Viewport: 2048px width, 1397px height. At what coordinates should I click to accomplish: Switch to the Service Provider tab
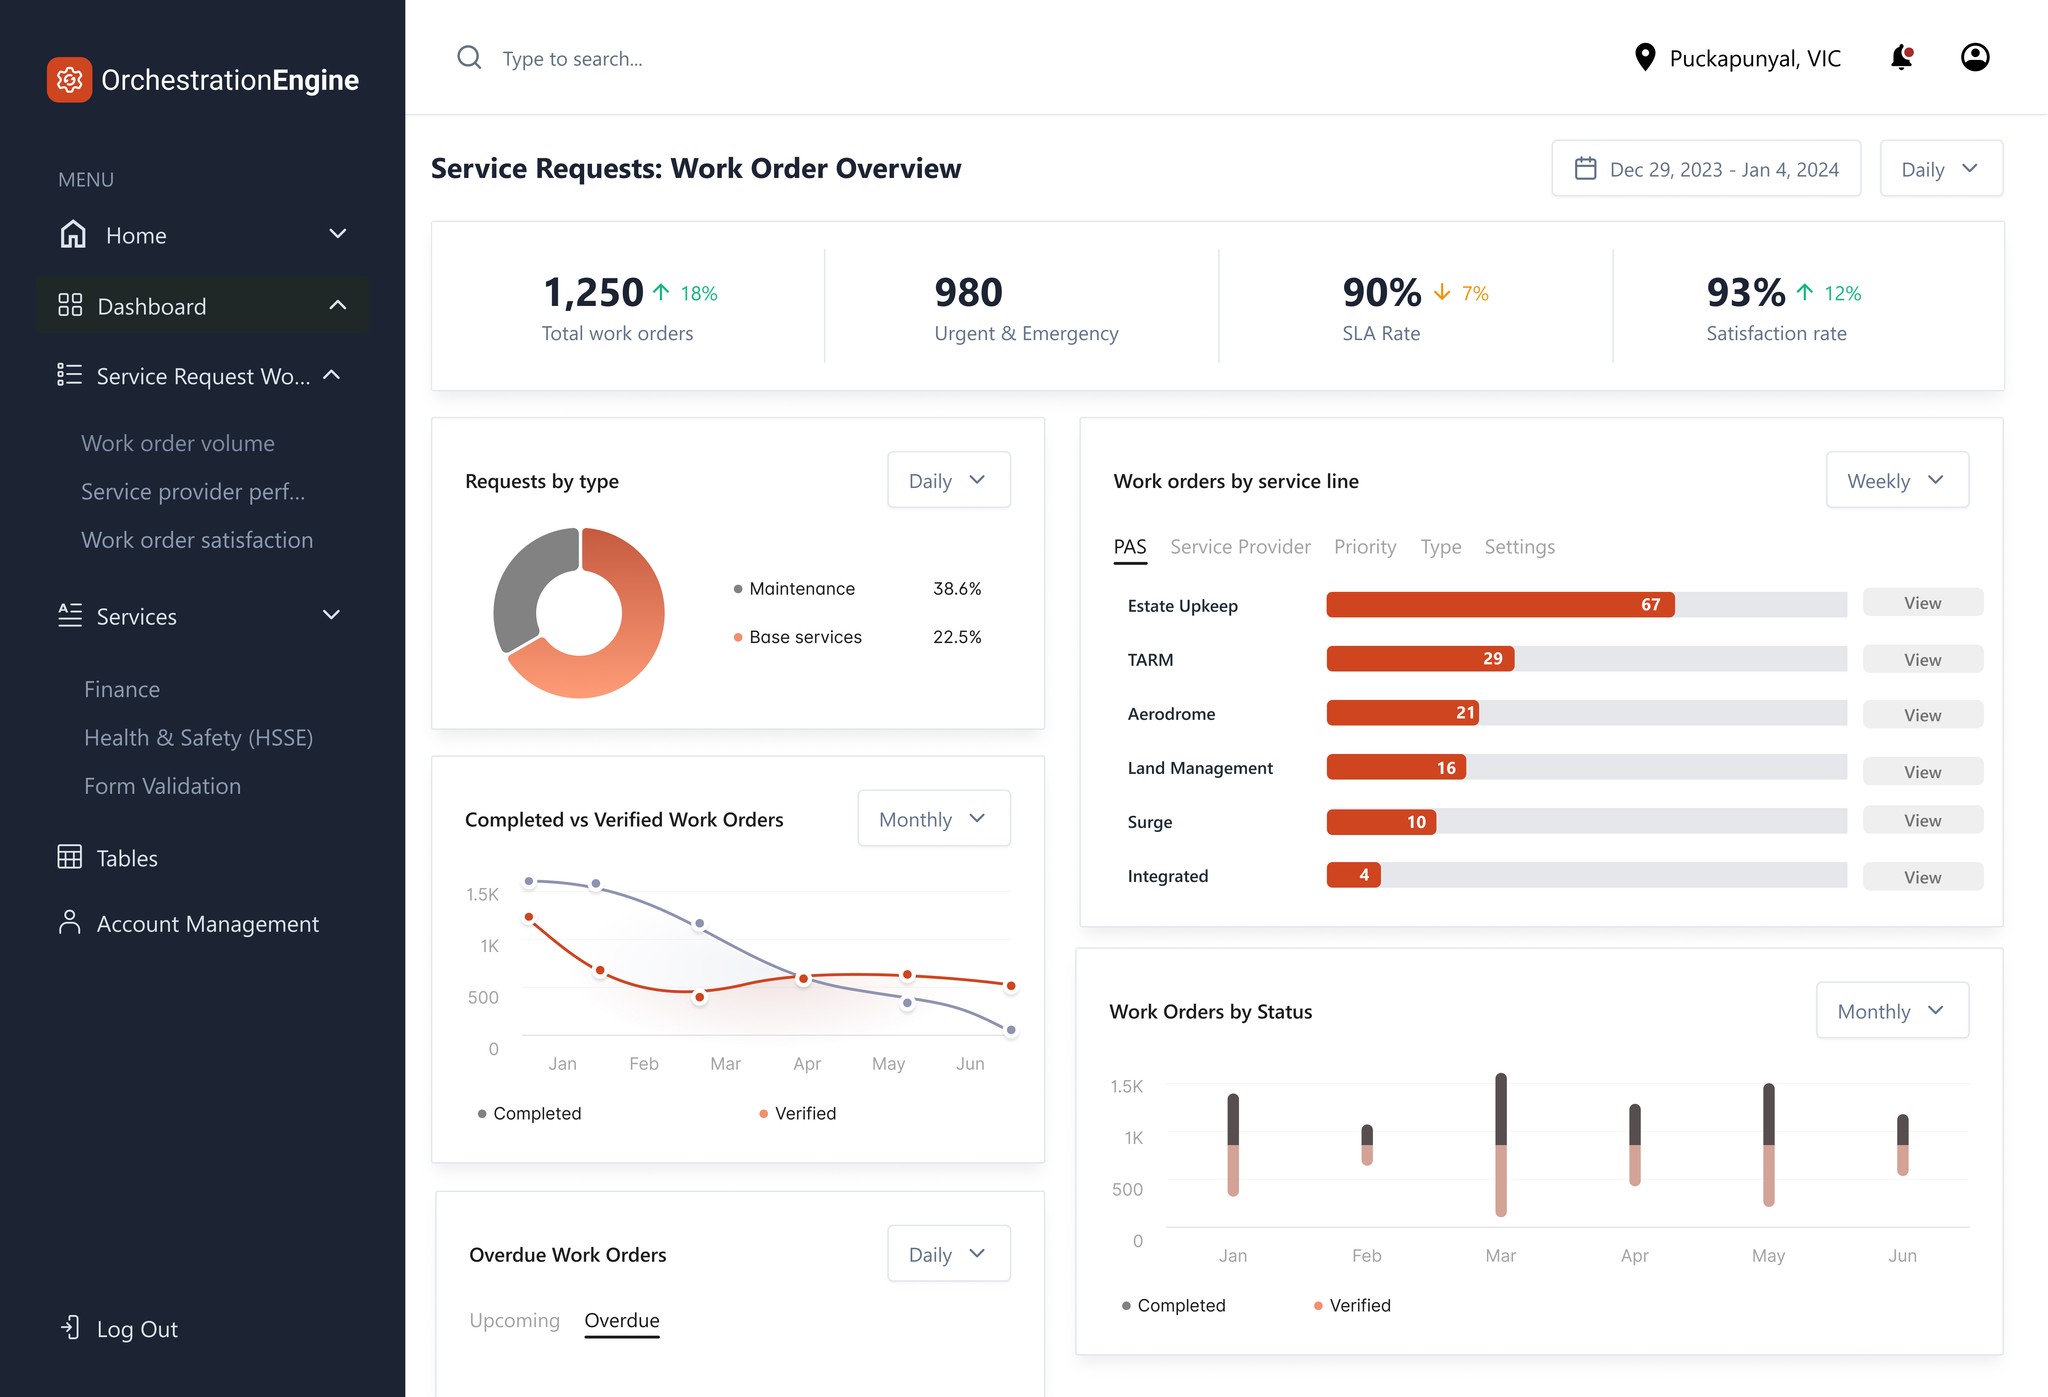[1239, 547]
